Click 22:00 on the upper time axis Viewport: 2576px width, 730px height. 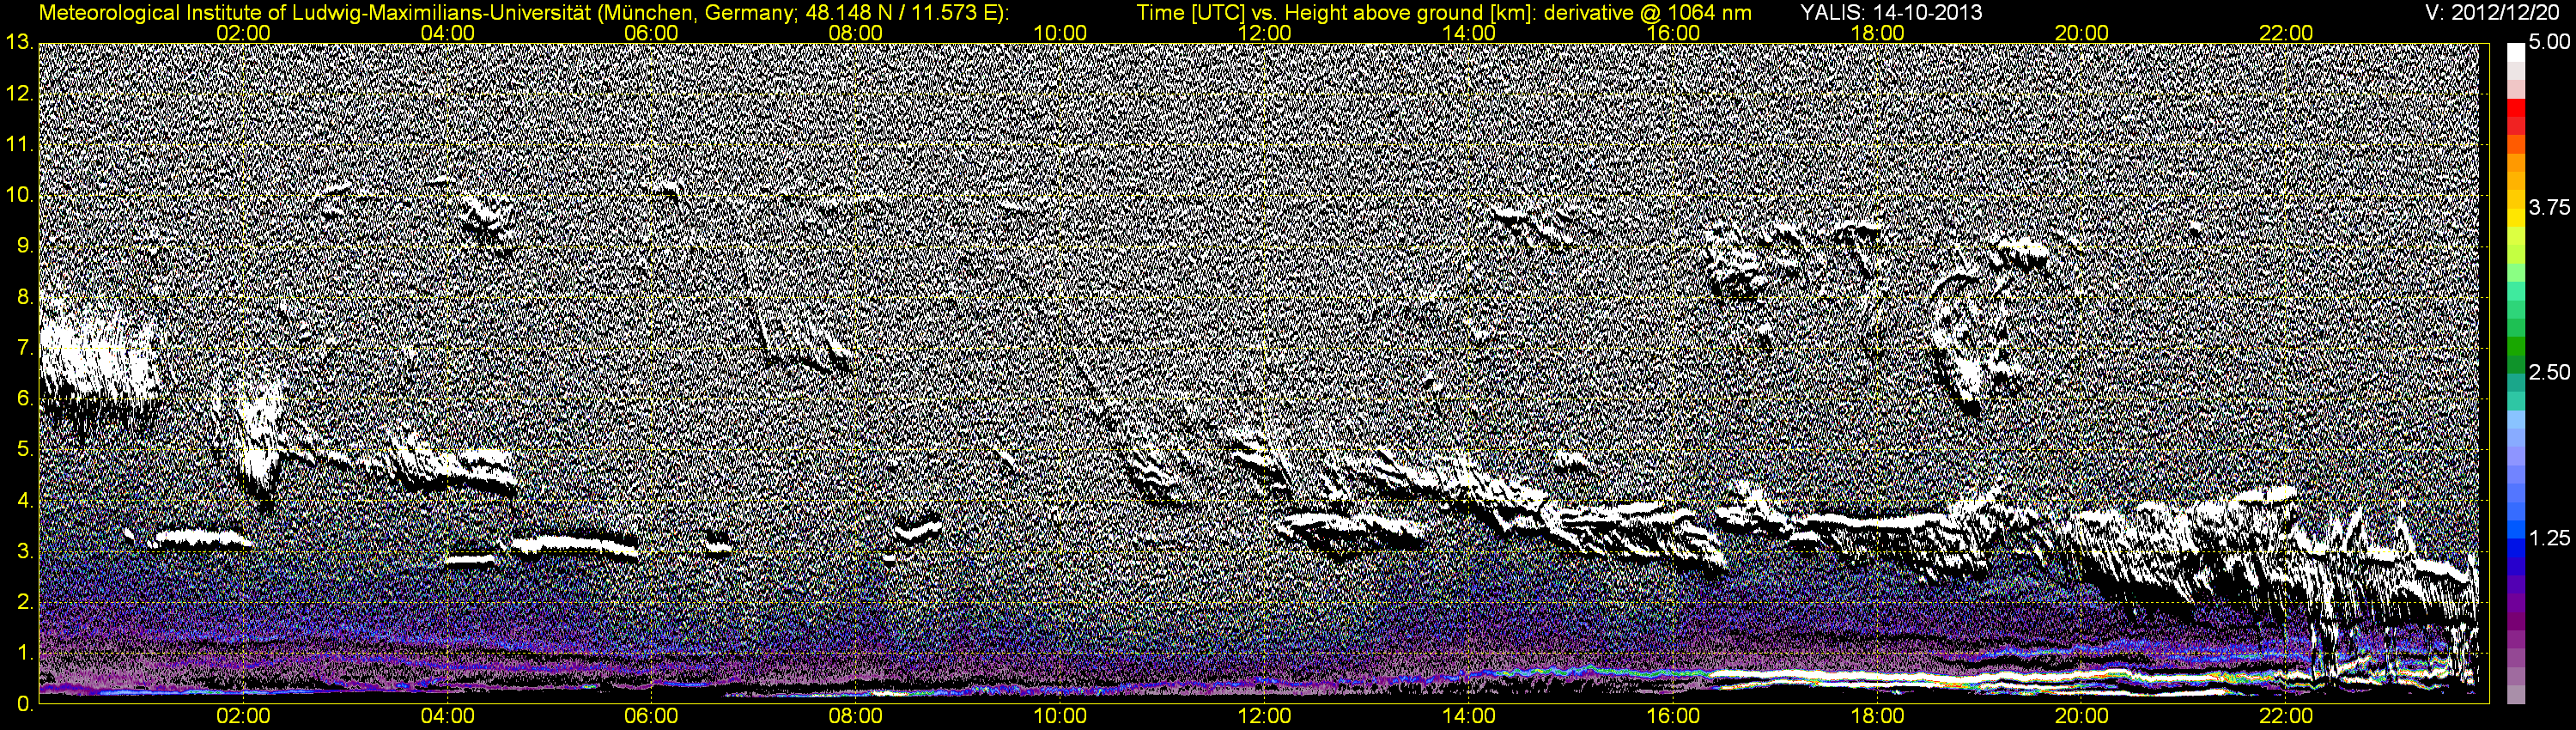2286,33
